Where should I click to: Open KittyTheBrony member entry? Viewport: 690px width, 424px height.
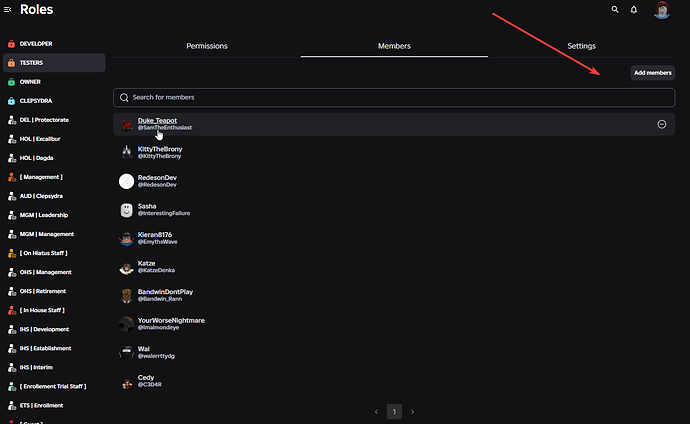[x=394, y=153]
